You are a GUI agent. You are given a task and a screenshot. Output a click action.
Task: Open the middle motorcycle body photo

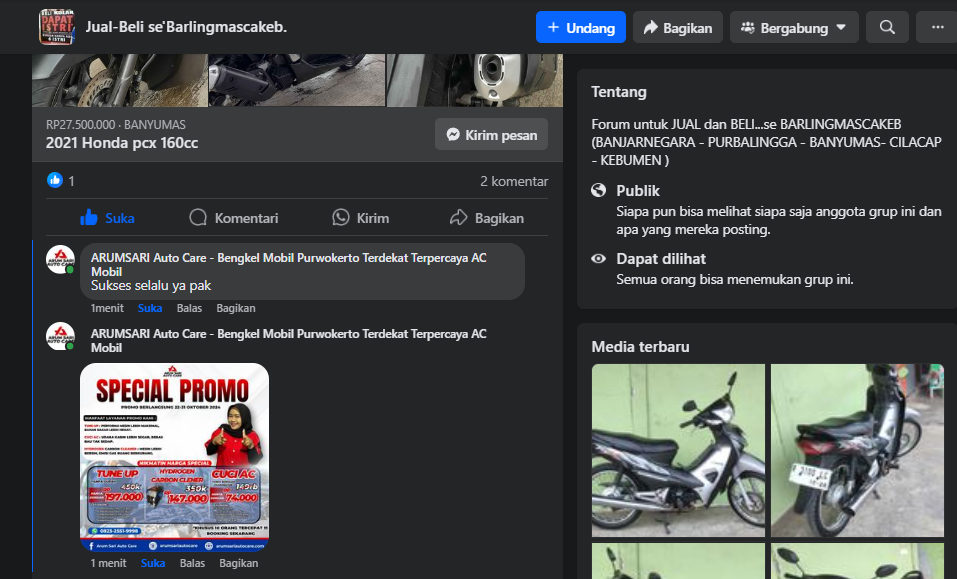tap(297, 81)
